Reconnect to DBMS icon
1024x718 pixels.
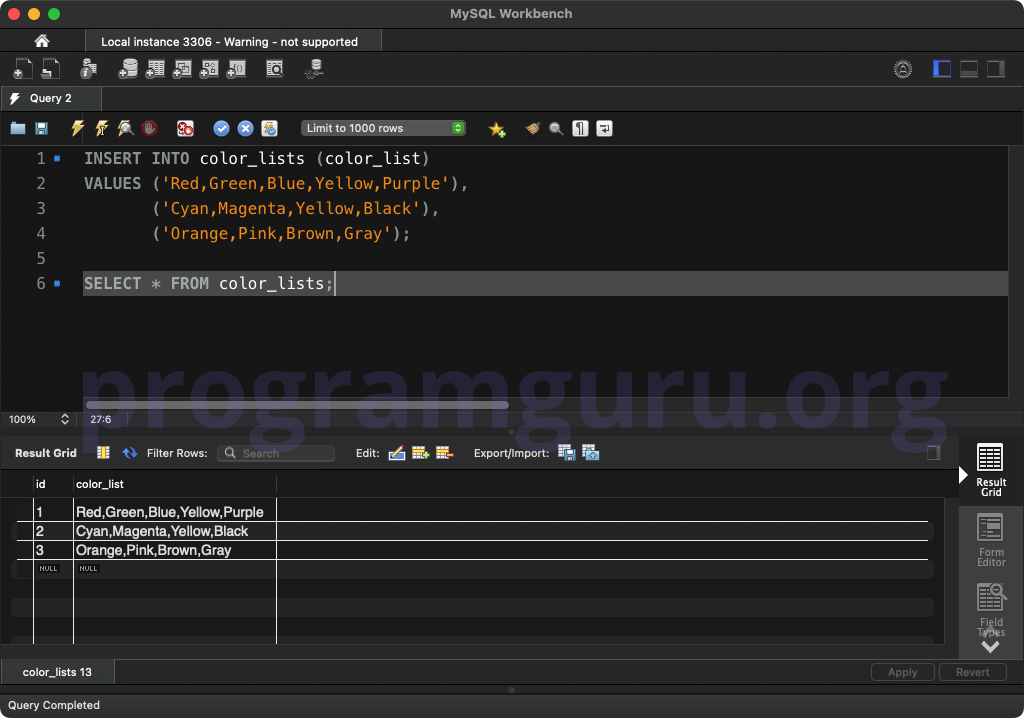315,69
